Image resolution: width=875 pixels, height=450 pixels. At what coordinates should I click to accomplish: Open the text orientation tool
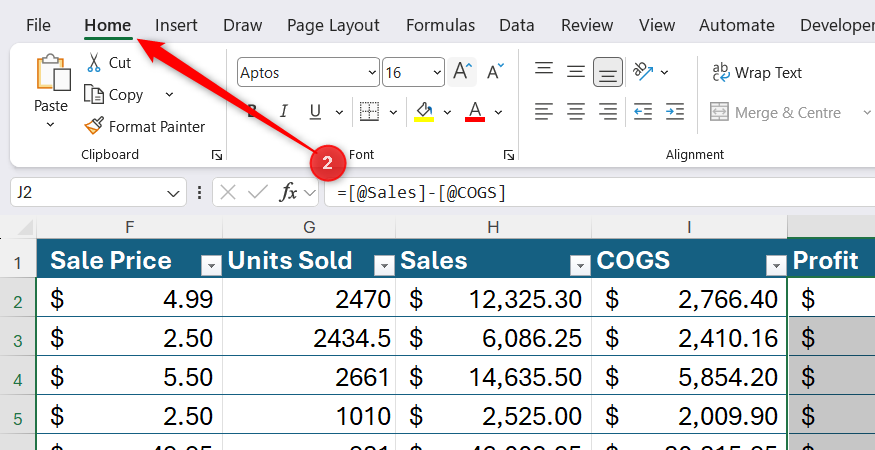pos(643,72)
